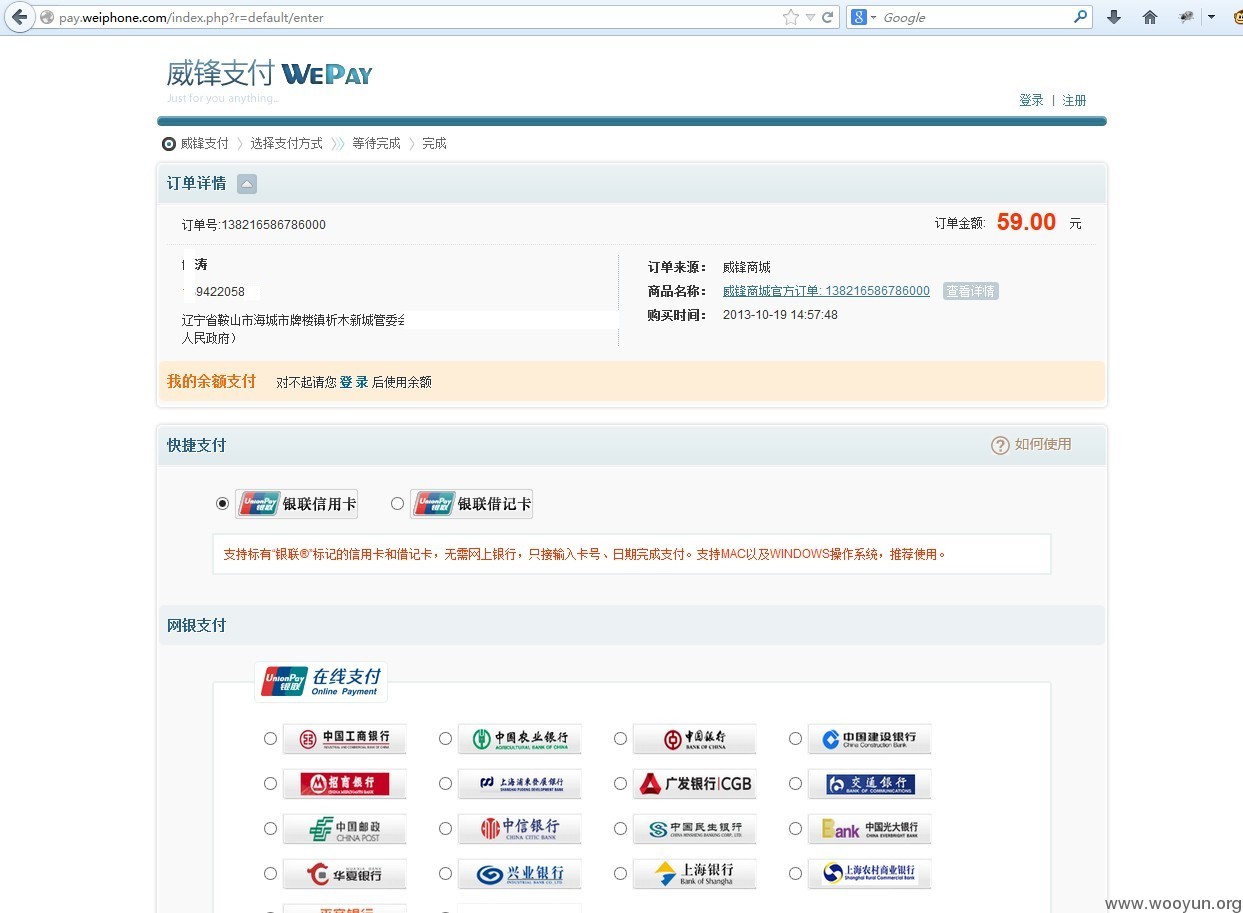
Task: Collapse the 订单详情 section arrow
Action: (x=247, y=184)
